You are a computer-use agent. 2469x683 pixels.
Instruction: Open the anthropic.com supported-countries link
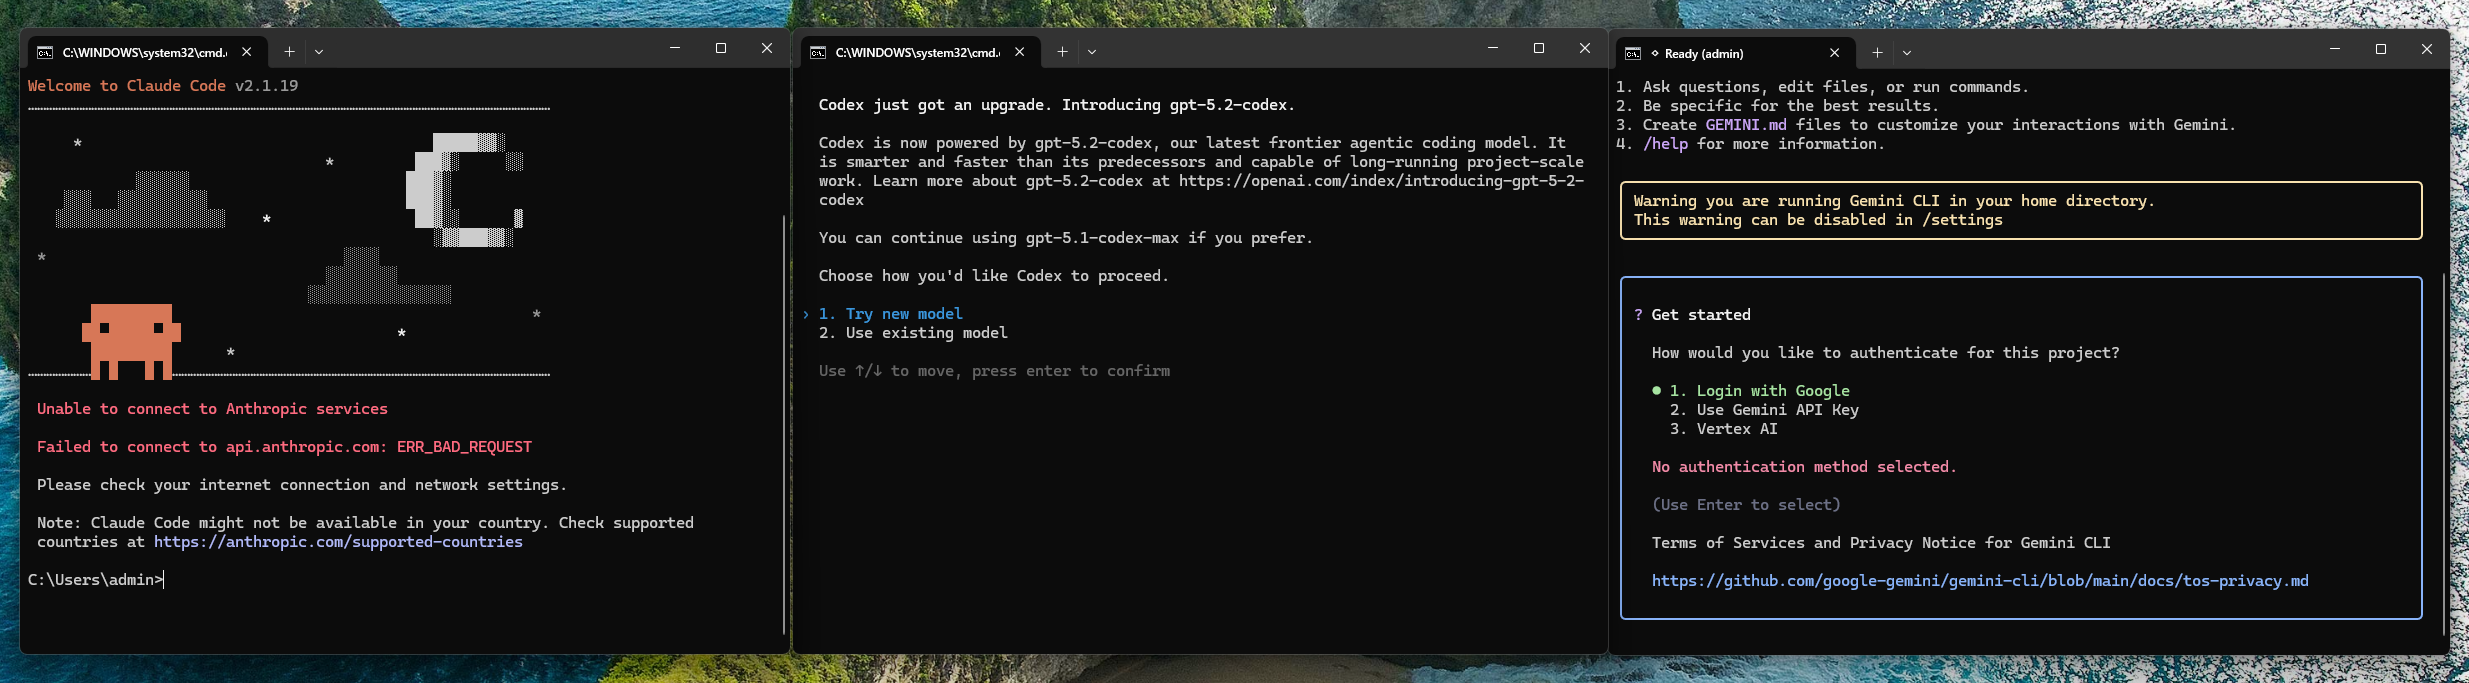[338, 542]
